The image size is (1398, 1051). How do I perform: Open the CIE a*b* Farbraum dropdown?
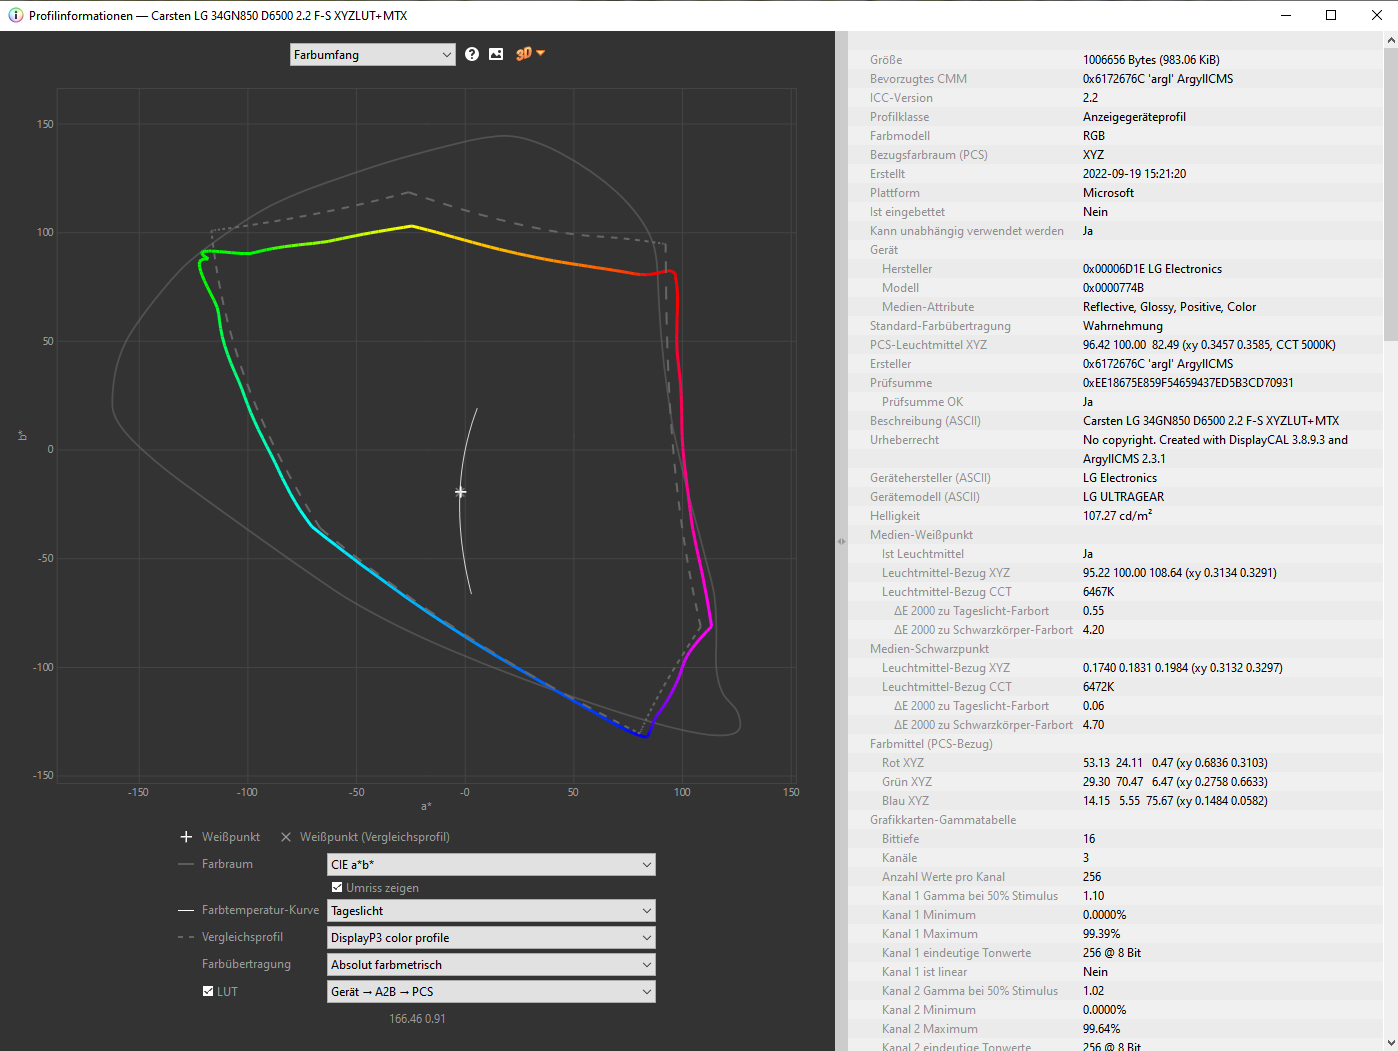point(491,864)
